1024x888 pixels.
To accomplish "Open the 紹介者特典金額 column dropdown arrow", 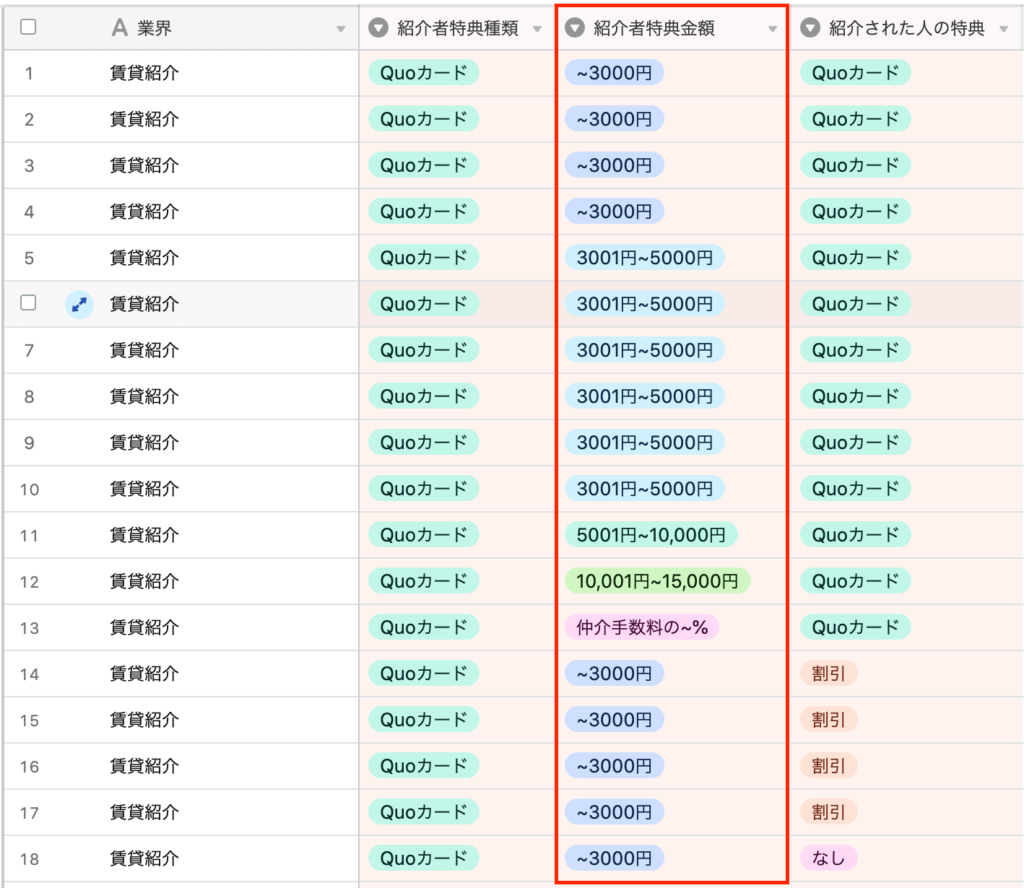I will click(773, 29).
